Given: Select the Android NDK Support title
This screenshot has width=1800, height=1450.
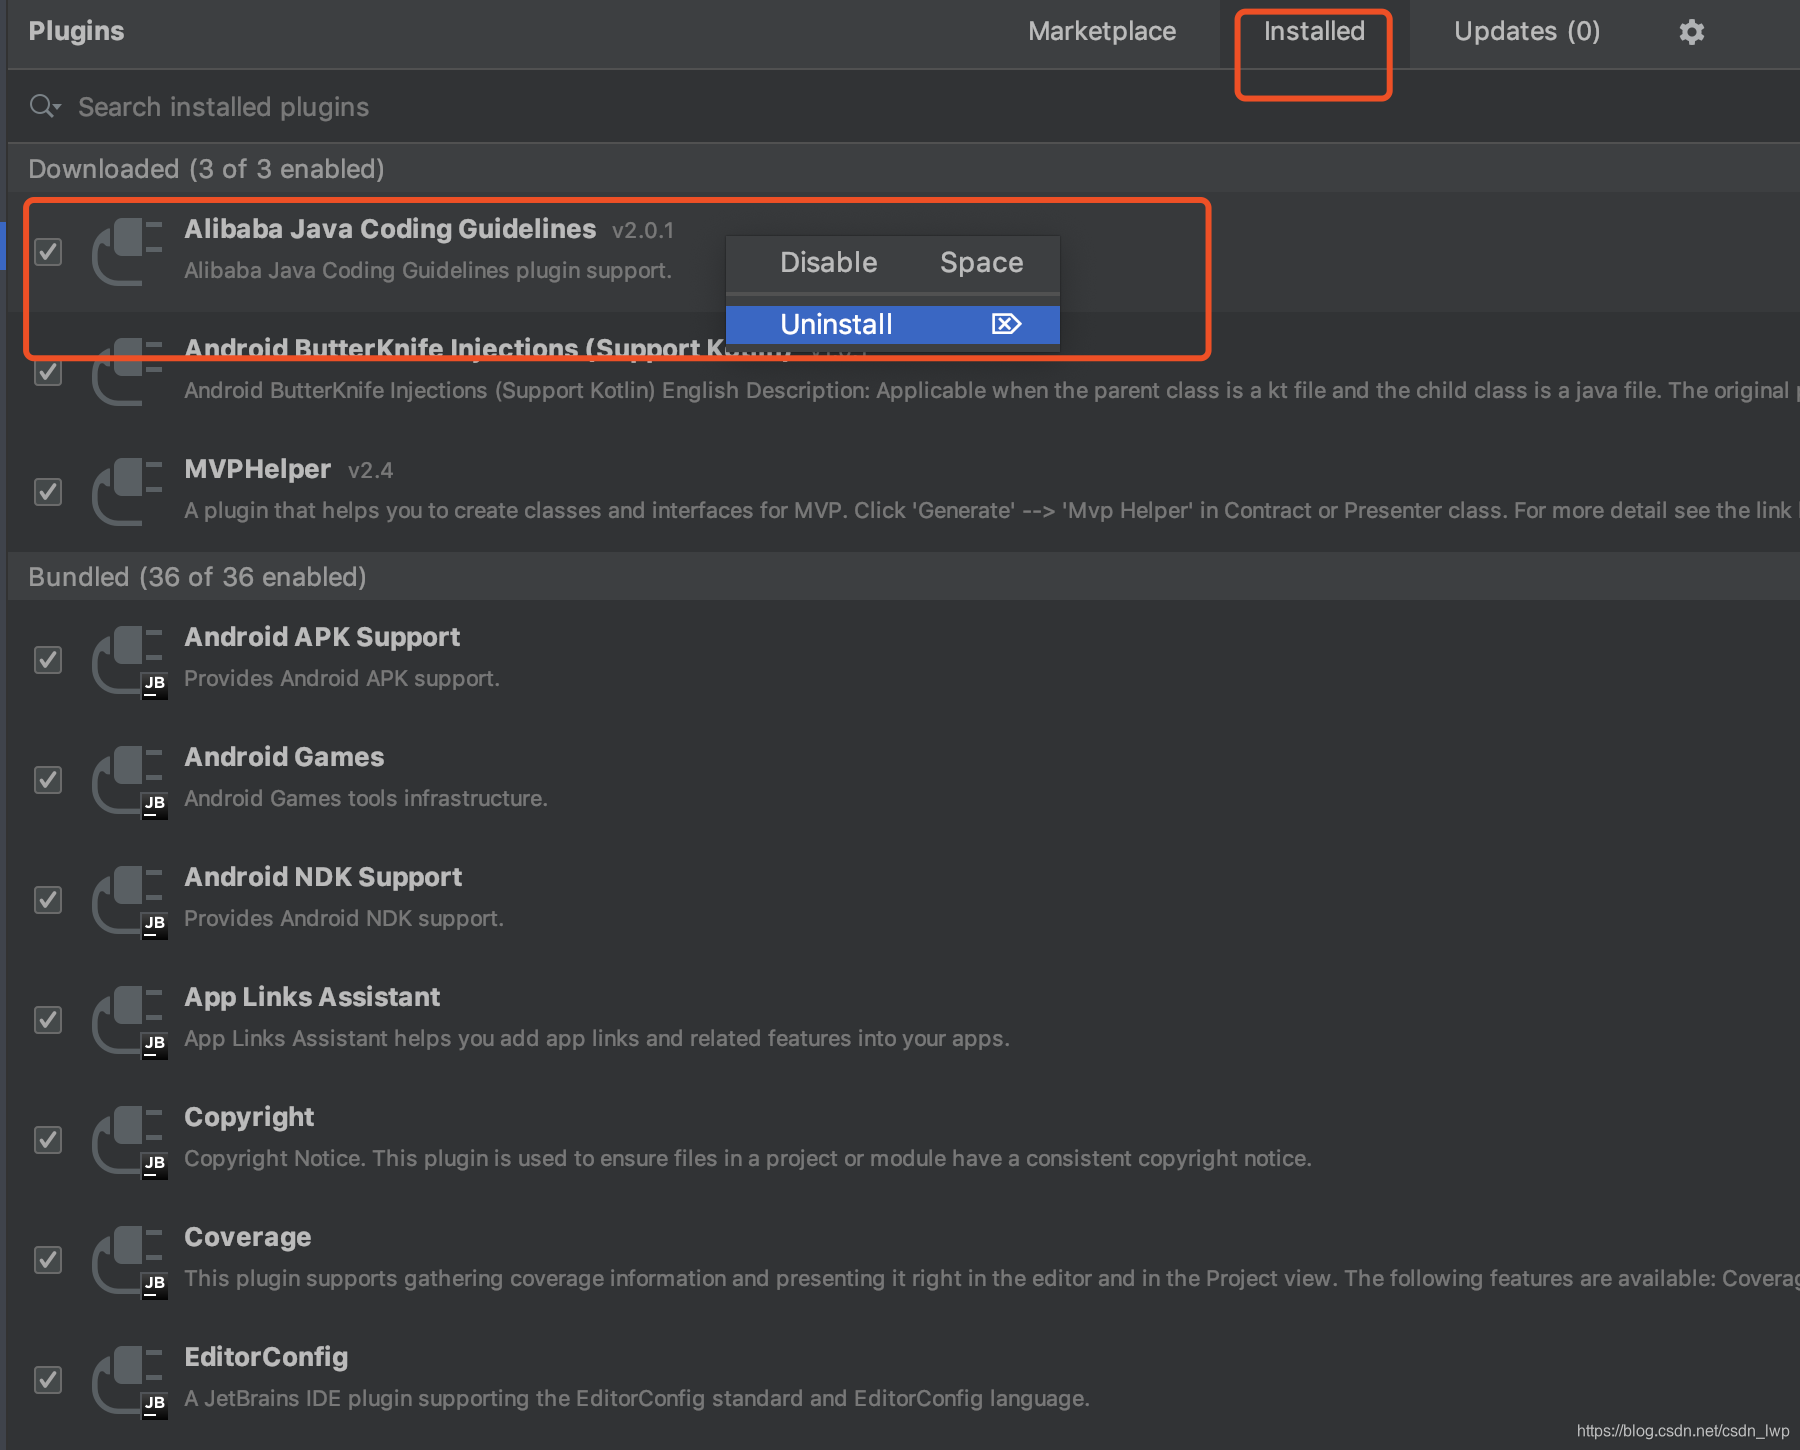Looking at the screenshot, I should coord(323,877).
